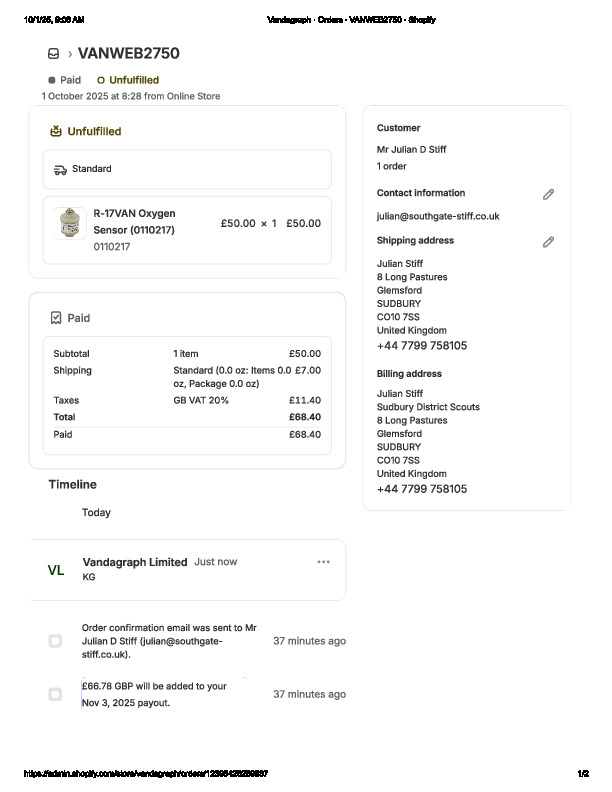Click the Standard shipping truck icon
612x792 pixels.
60,170
